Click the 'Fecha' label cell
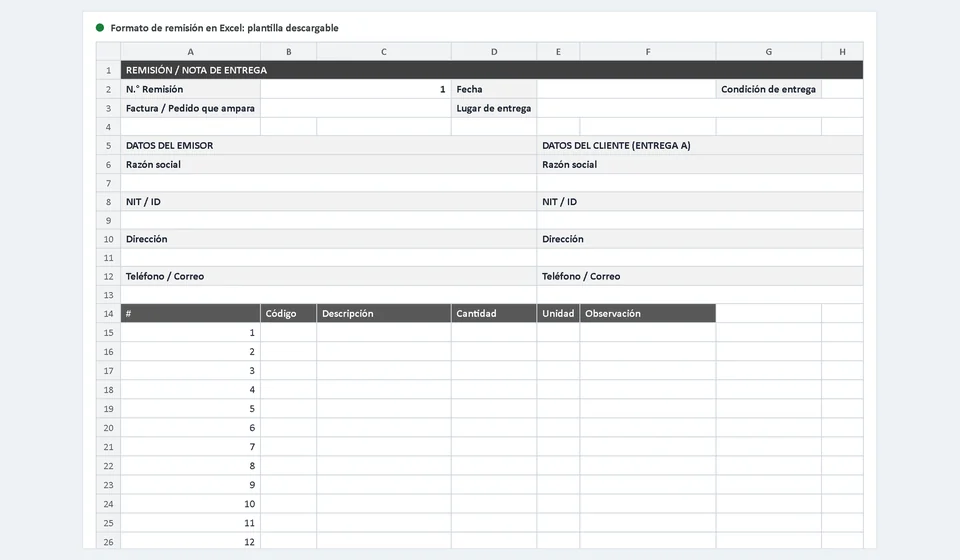The image size is (960, 560). [x=494, y=89]
